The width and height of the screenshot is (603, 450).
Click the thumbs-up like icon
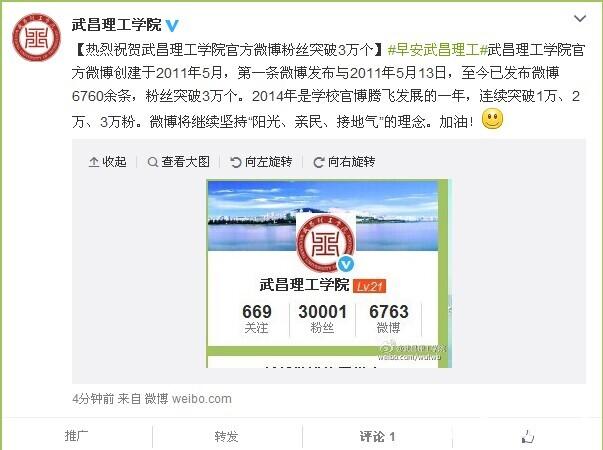click(x=528, y=437)
